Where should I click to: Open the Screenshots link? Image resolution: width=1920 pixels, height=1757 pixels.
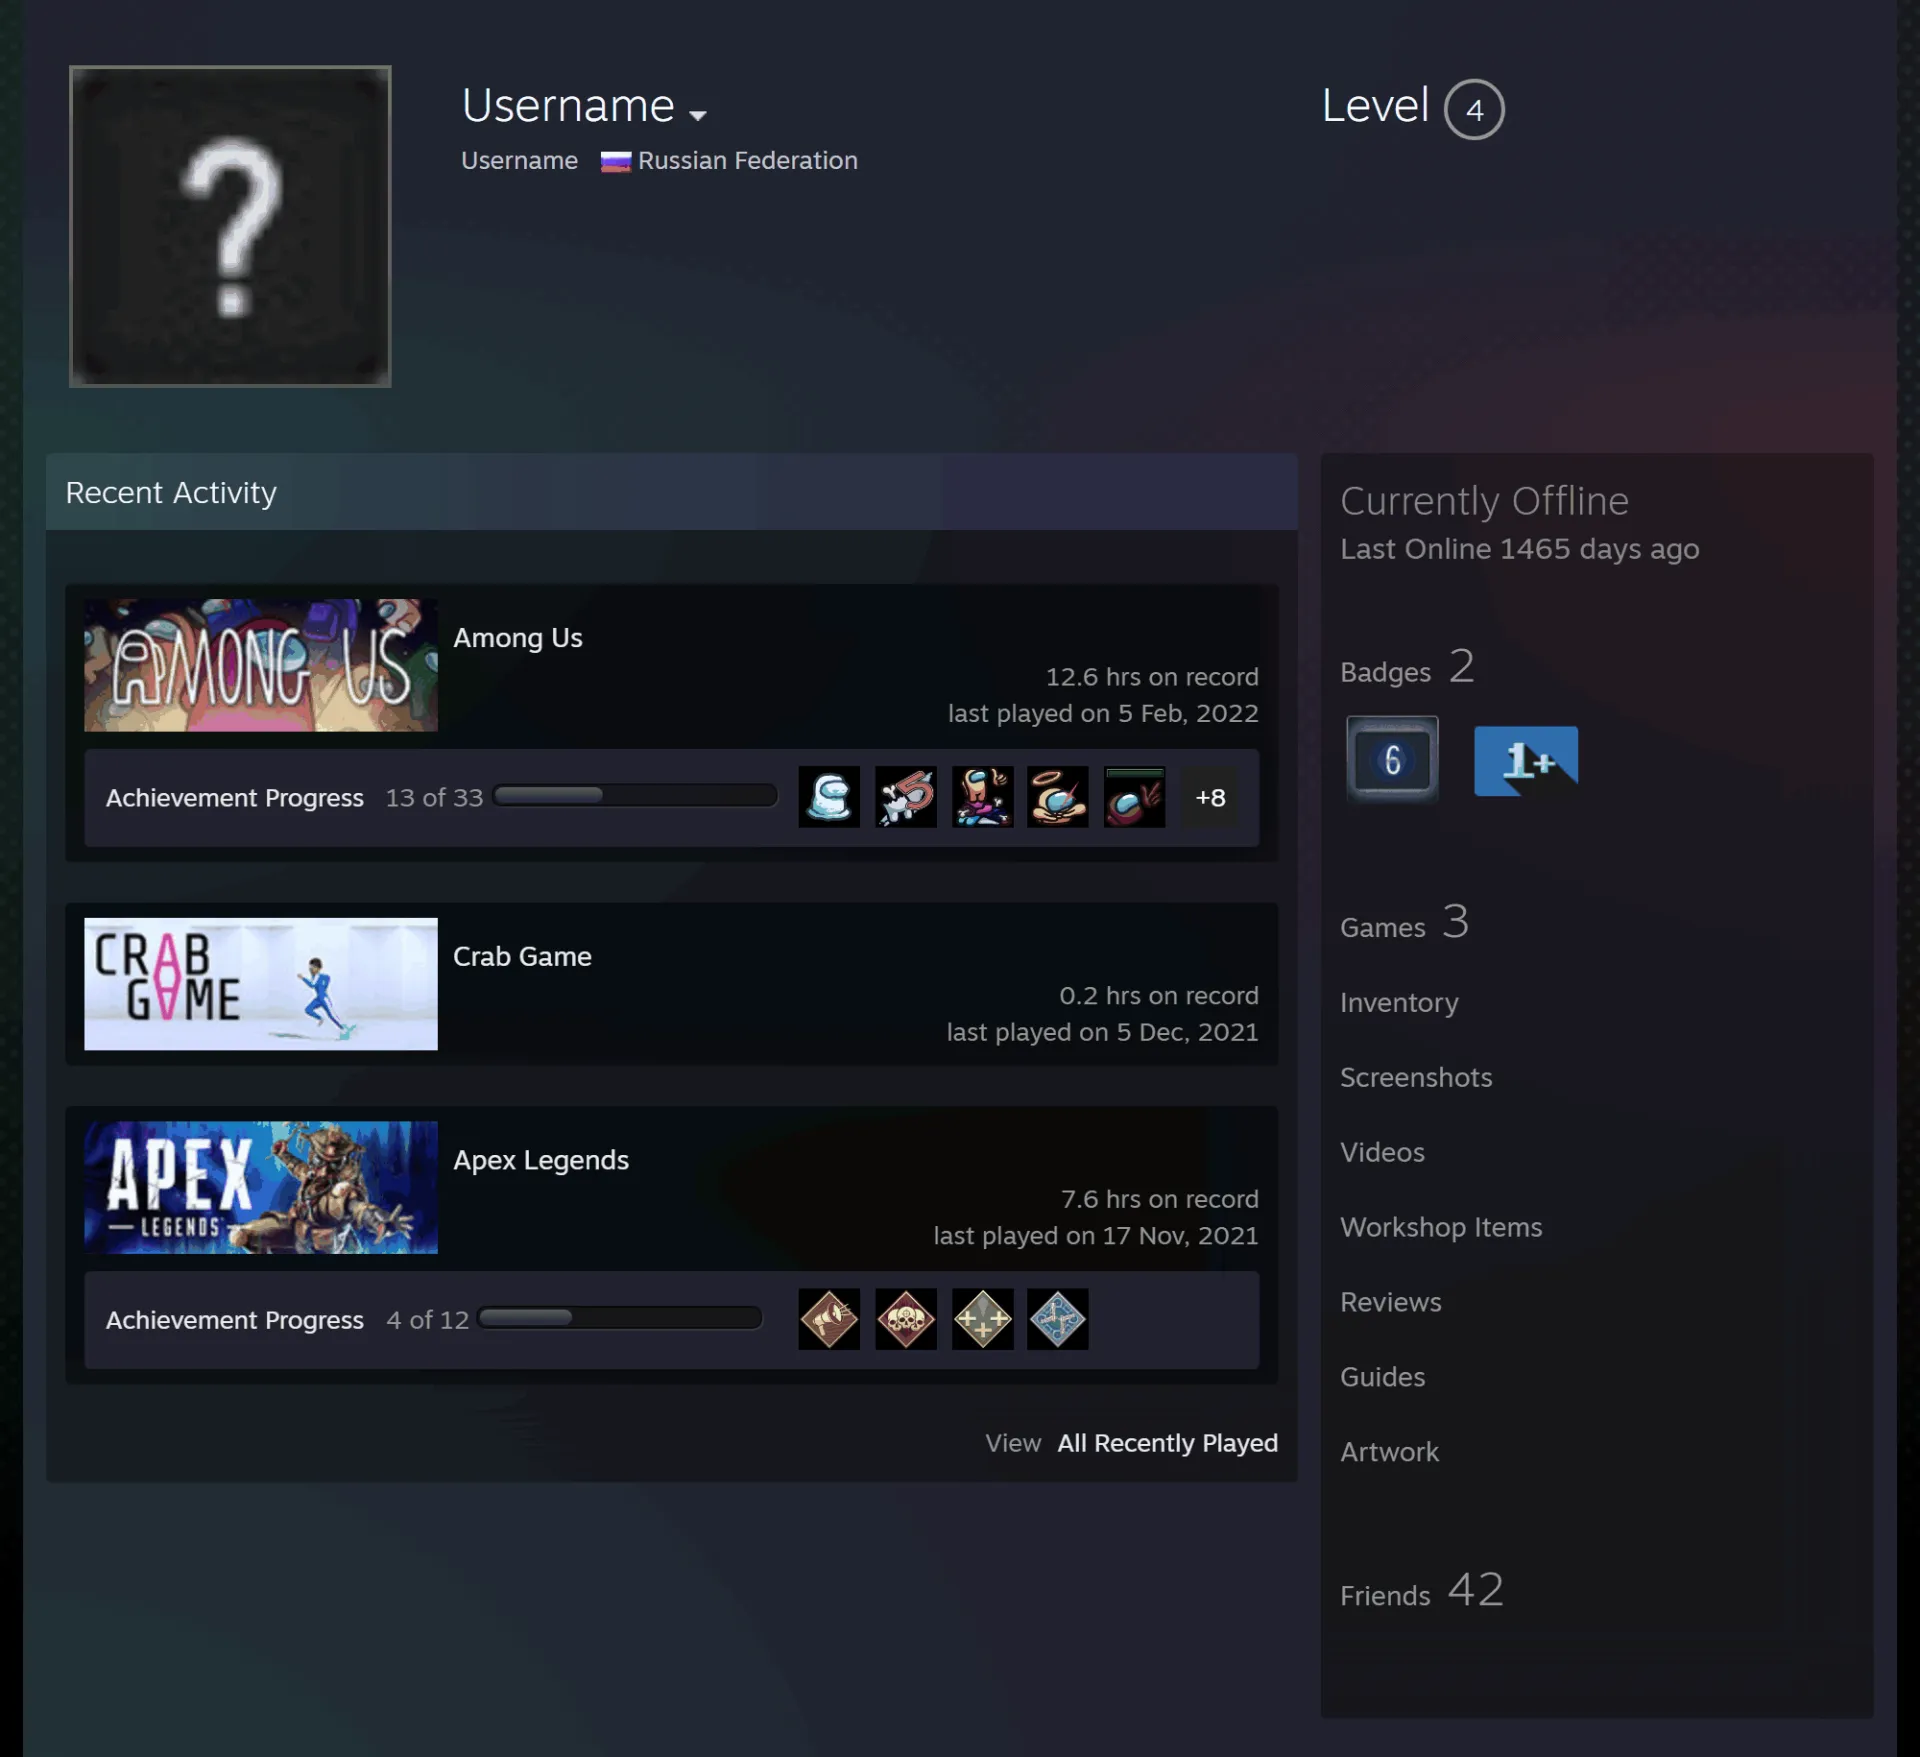tap(1416, 1077)
